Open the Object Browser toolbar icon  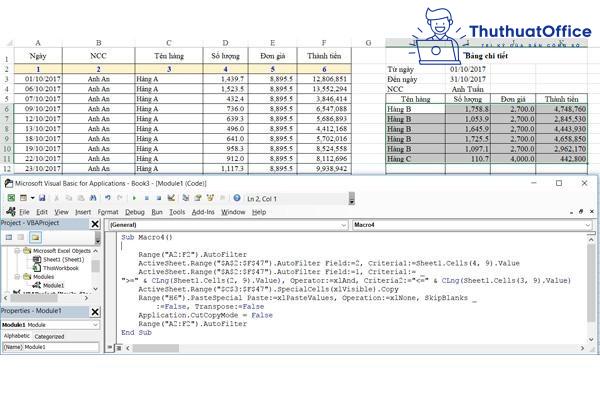(210, 198)
